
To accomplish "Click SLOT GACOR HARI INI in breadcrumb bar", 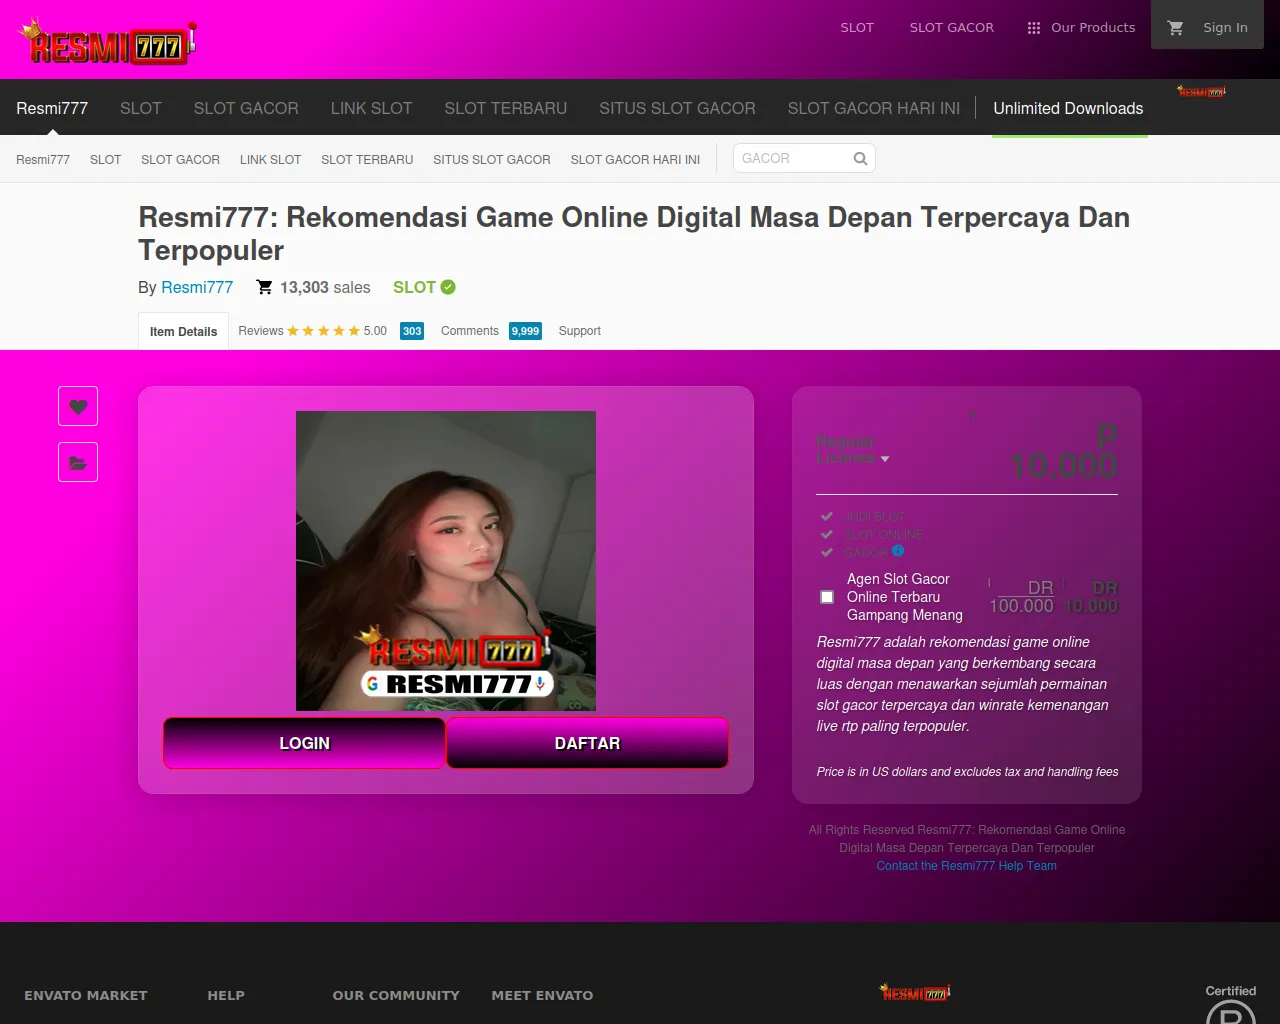I will [635, 159].
